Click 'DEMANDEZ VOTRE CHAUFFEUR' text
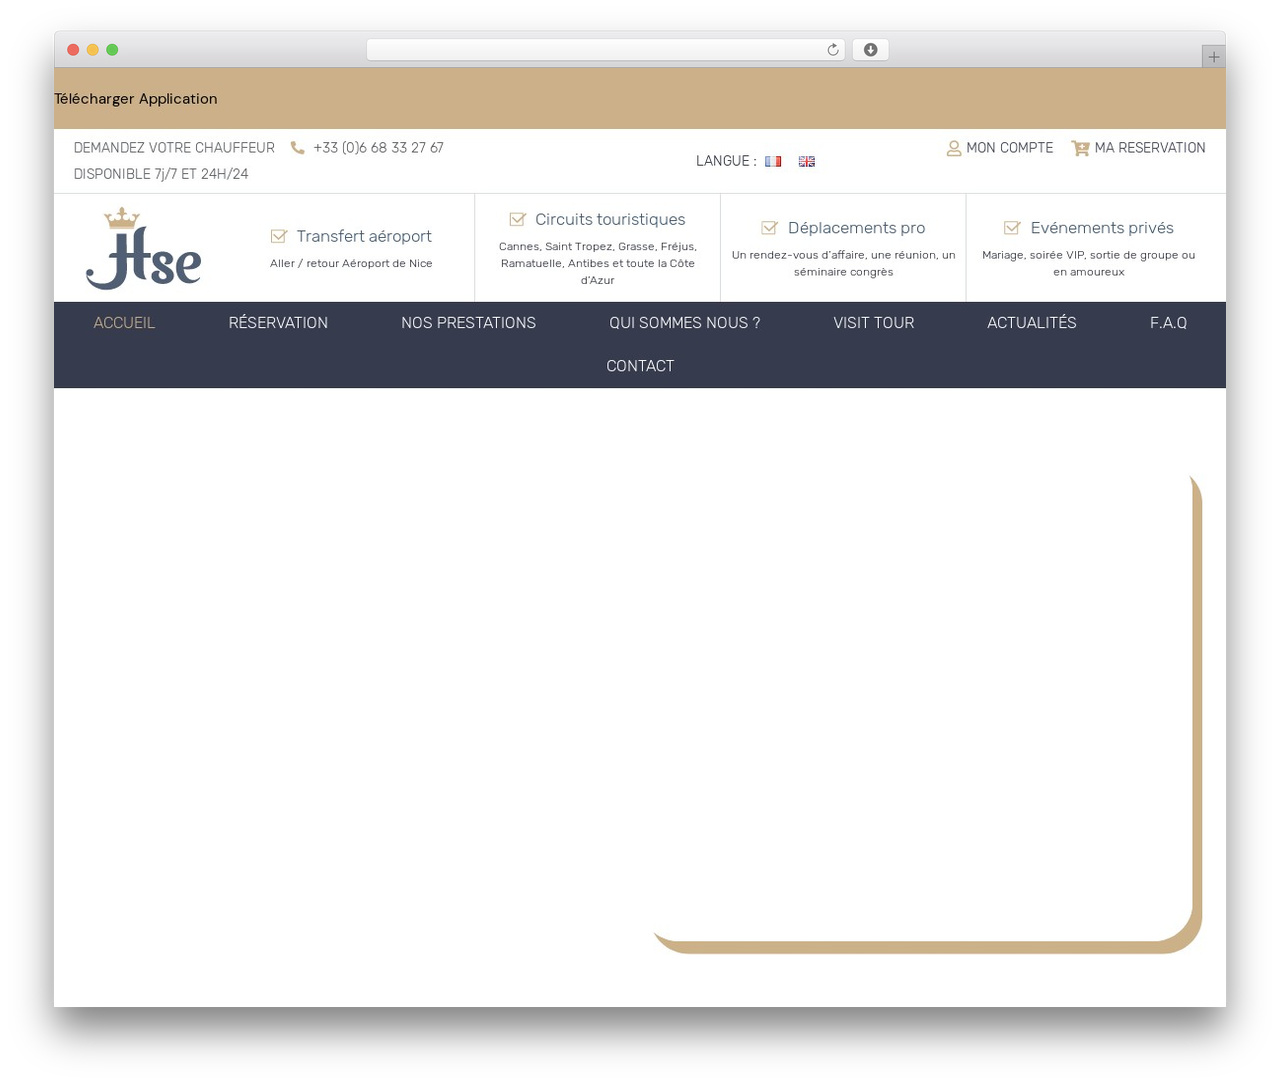 174,148
